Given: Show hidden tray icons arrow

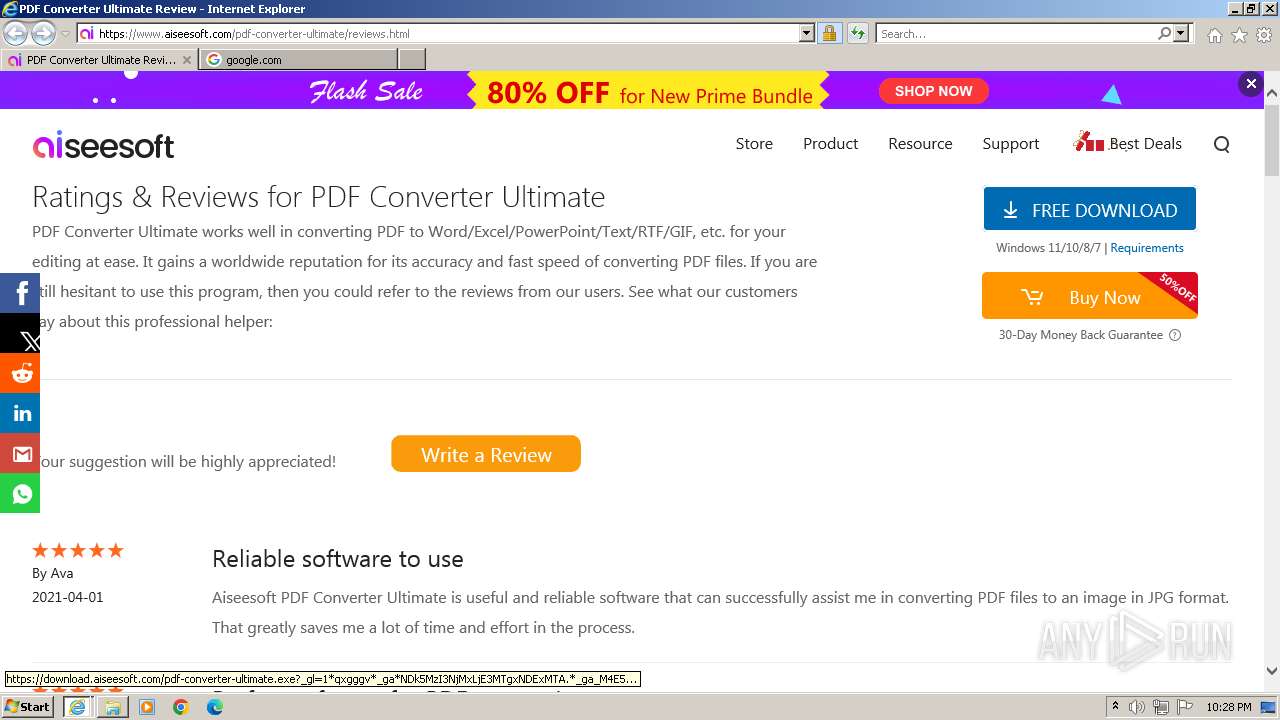Looking at the screenshot, I should 1115,707.
